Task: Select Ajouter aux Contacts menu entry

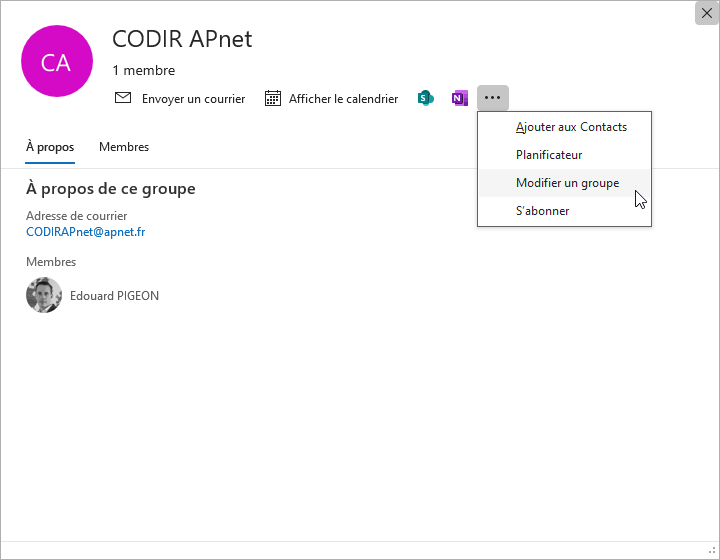Action: click(564, 127)
